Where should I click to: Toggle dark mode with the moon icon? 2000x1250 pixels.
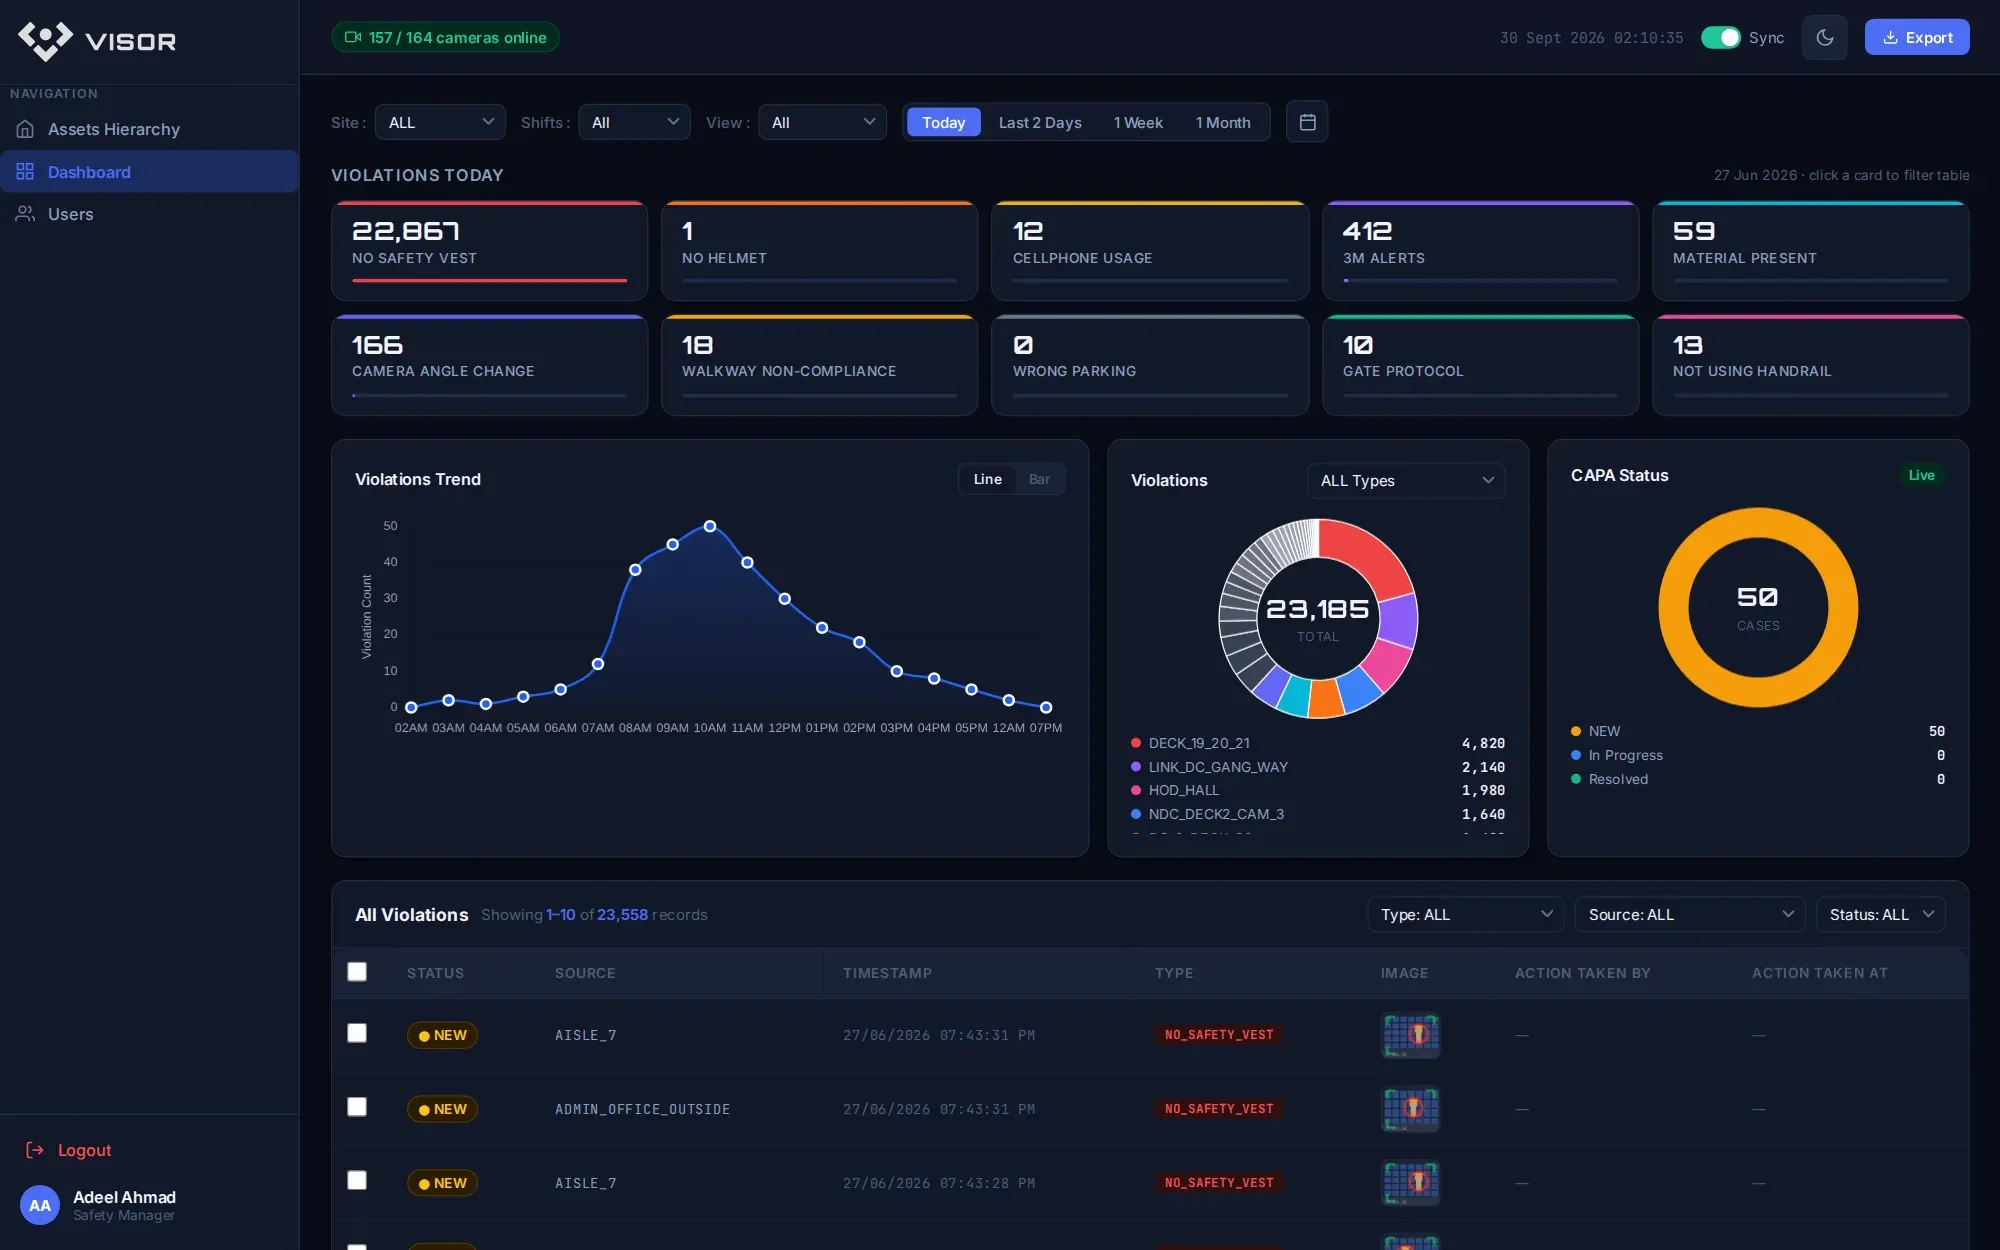[1825, 37]
